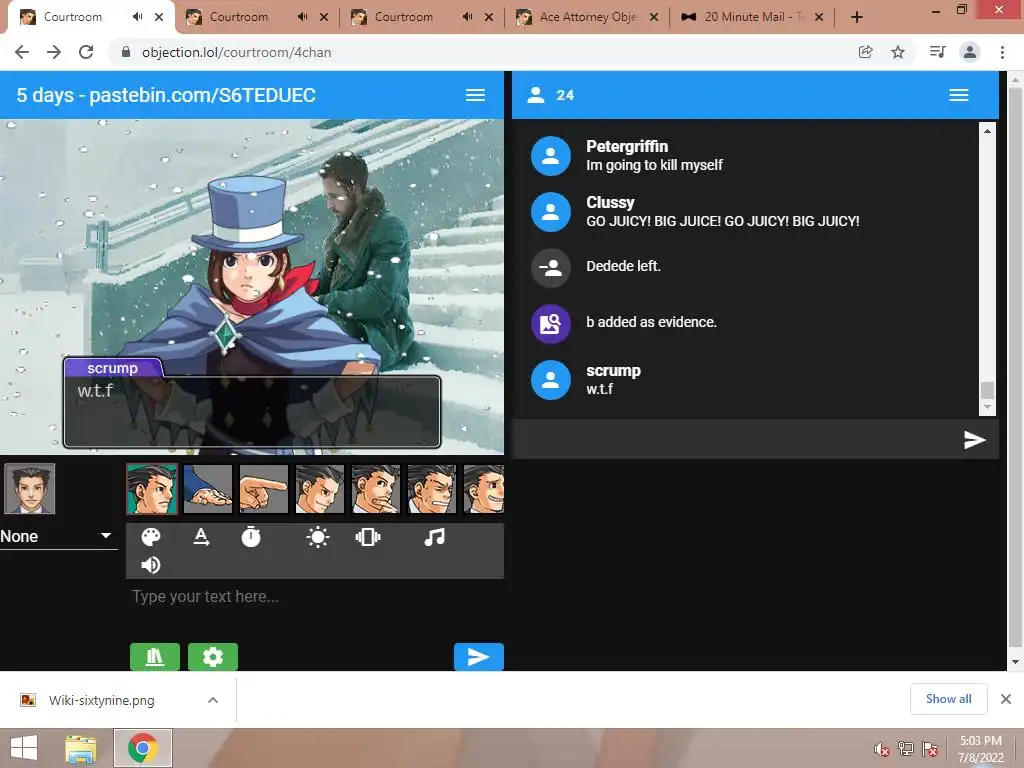Viewport: 1024px width, 768px height.
Task: Switch to the 20 Minute Mail tab
Action: 752,17
